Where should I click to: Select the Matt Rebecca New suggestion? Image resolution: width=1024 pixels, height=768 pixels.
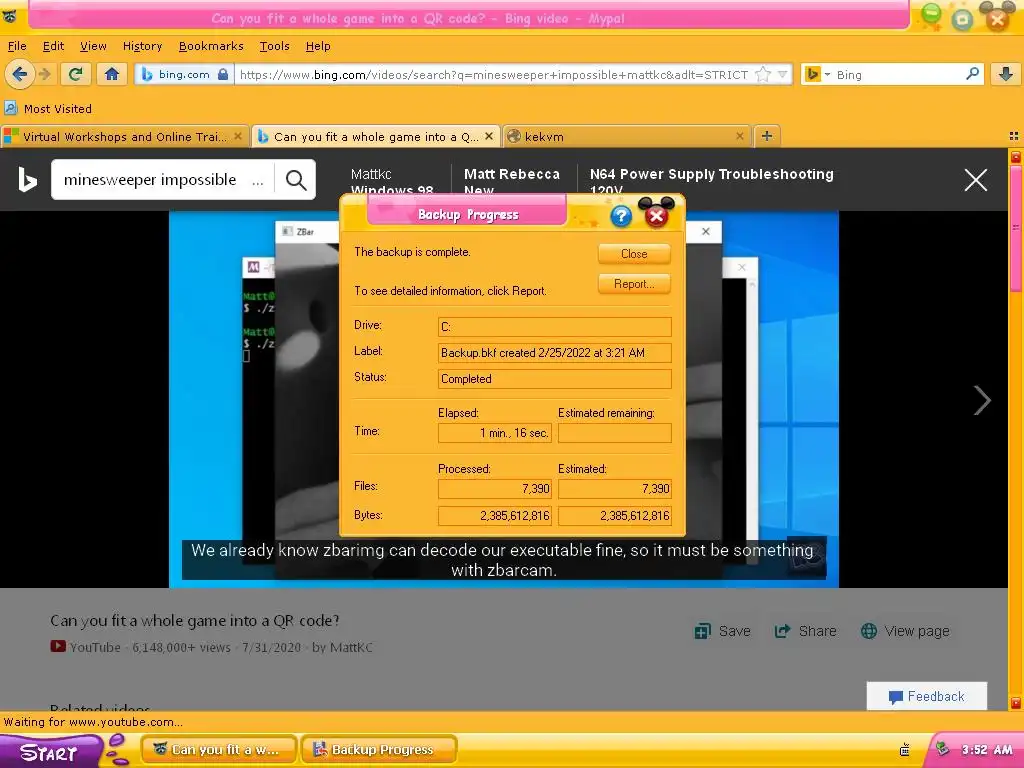511,181
